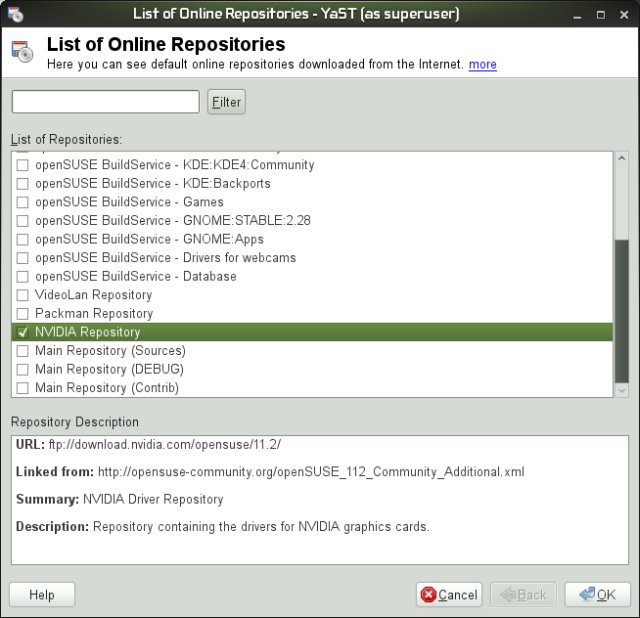The image size is (640, 618).
Task: Click the Help button
Action: click(x=42, y=595)
